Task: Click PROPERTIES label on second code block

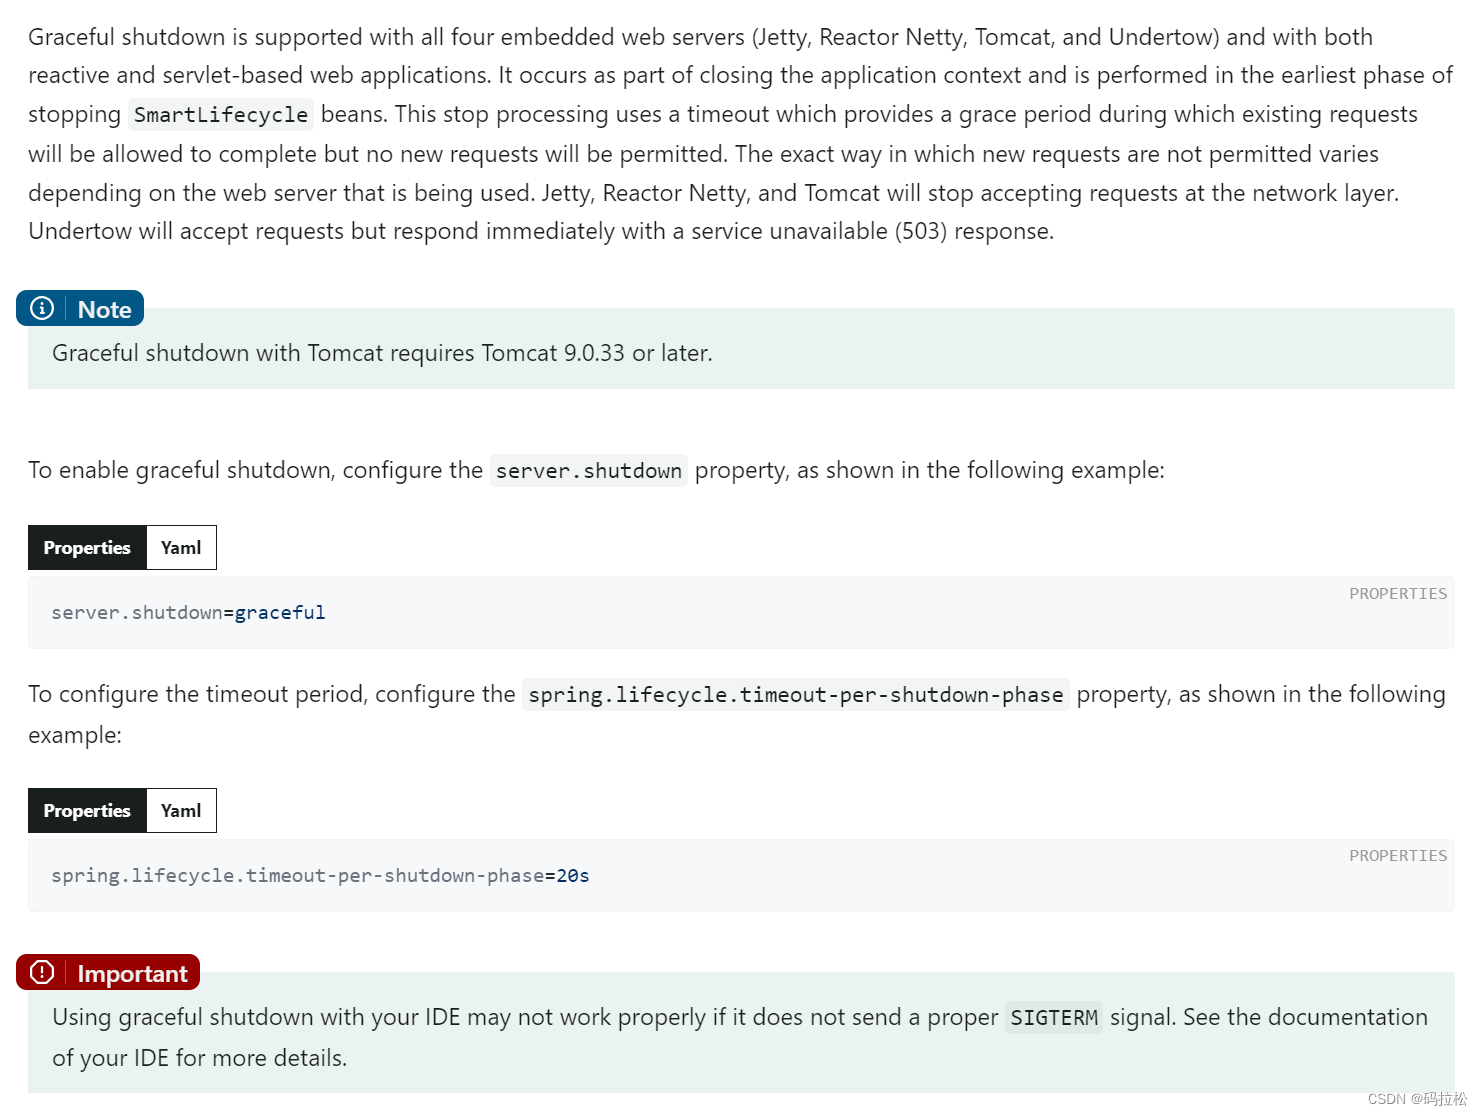Action: click(x=1398, y=856)
